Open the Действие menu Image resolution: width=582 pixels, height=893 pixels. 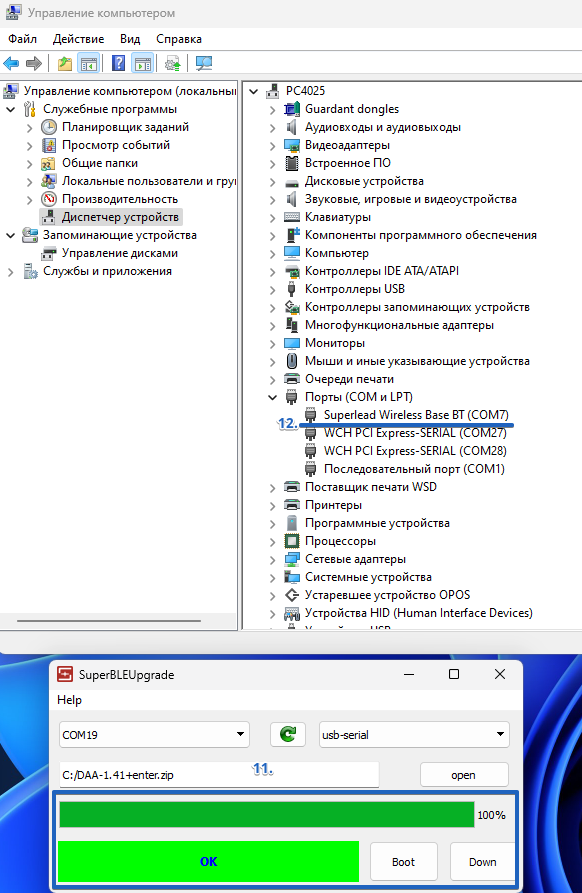pos(79,39)
